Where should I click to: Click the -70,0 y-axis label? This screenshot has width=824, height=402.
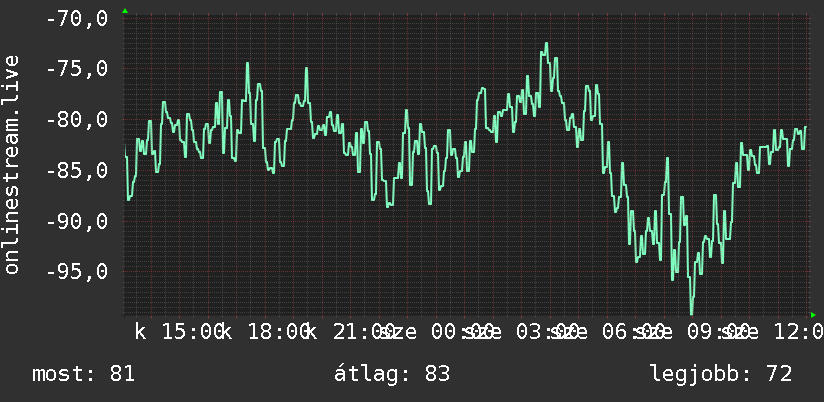pos(77,19)
